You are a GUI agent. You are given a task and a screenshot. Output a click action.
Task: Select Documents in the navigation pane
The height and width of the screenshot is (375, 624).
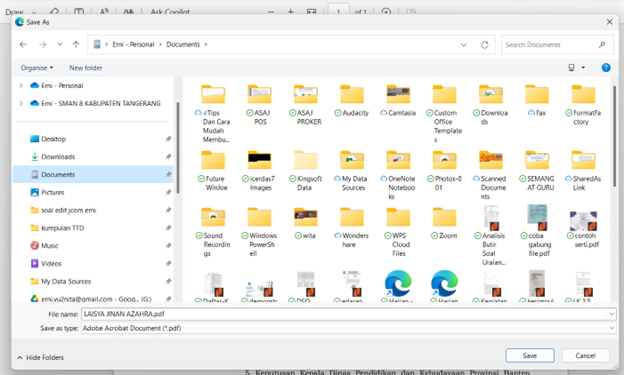pos(94,174)
